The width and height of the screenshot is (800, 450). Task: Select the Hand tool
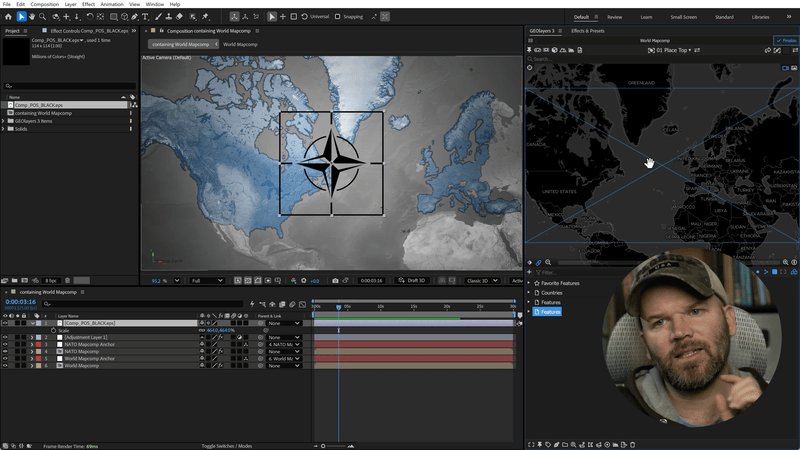tap(32, 16)
